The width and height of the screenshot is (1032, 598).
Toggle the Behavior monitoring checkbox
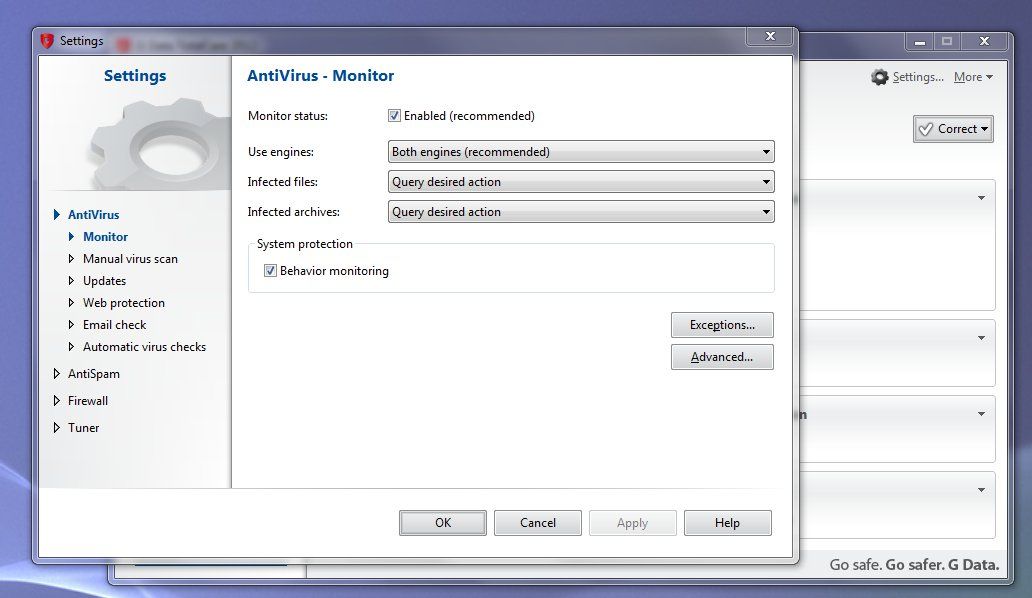[270, 271]
